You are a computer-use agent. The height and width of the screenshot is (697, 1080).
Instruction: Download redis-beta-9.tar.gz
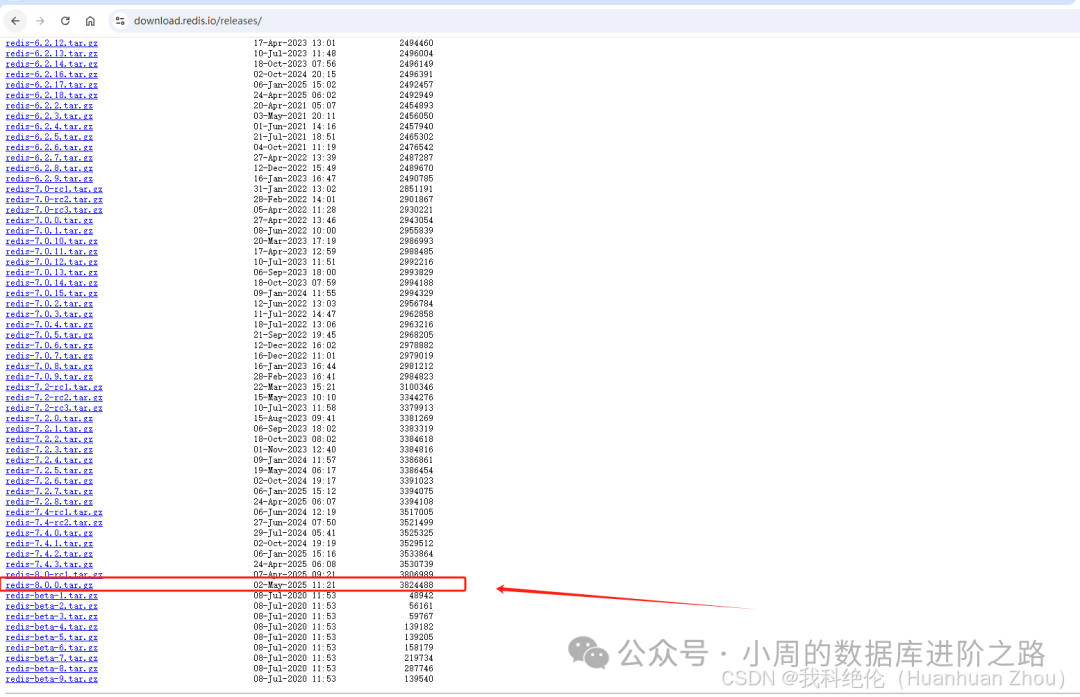pos(52,679)
